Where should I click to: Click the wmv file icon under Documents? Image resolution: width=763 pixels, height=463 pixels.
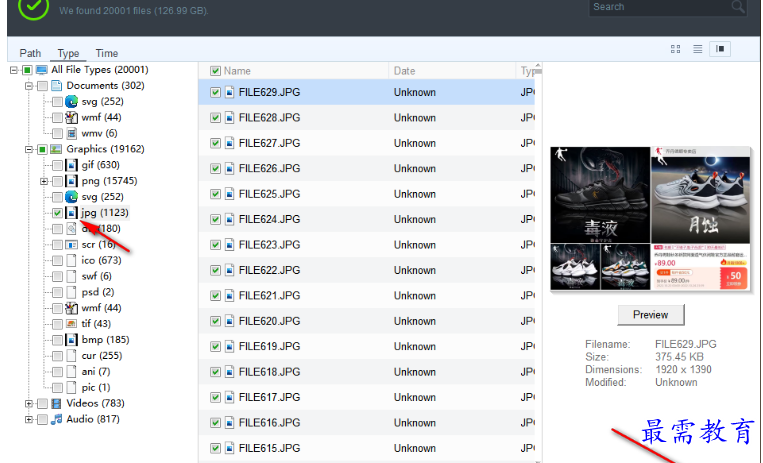click(x=72, y=133)
